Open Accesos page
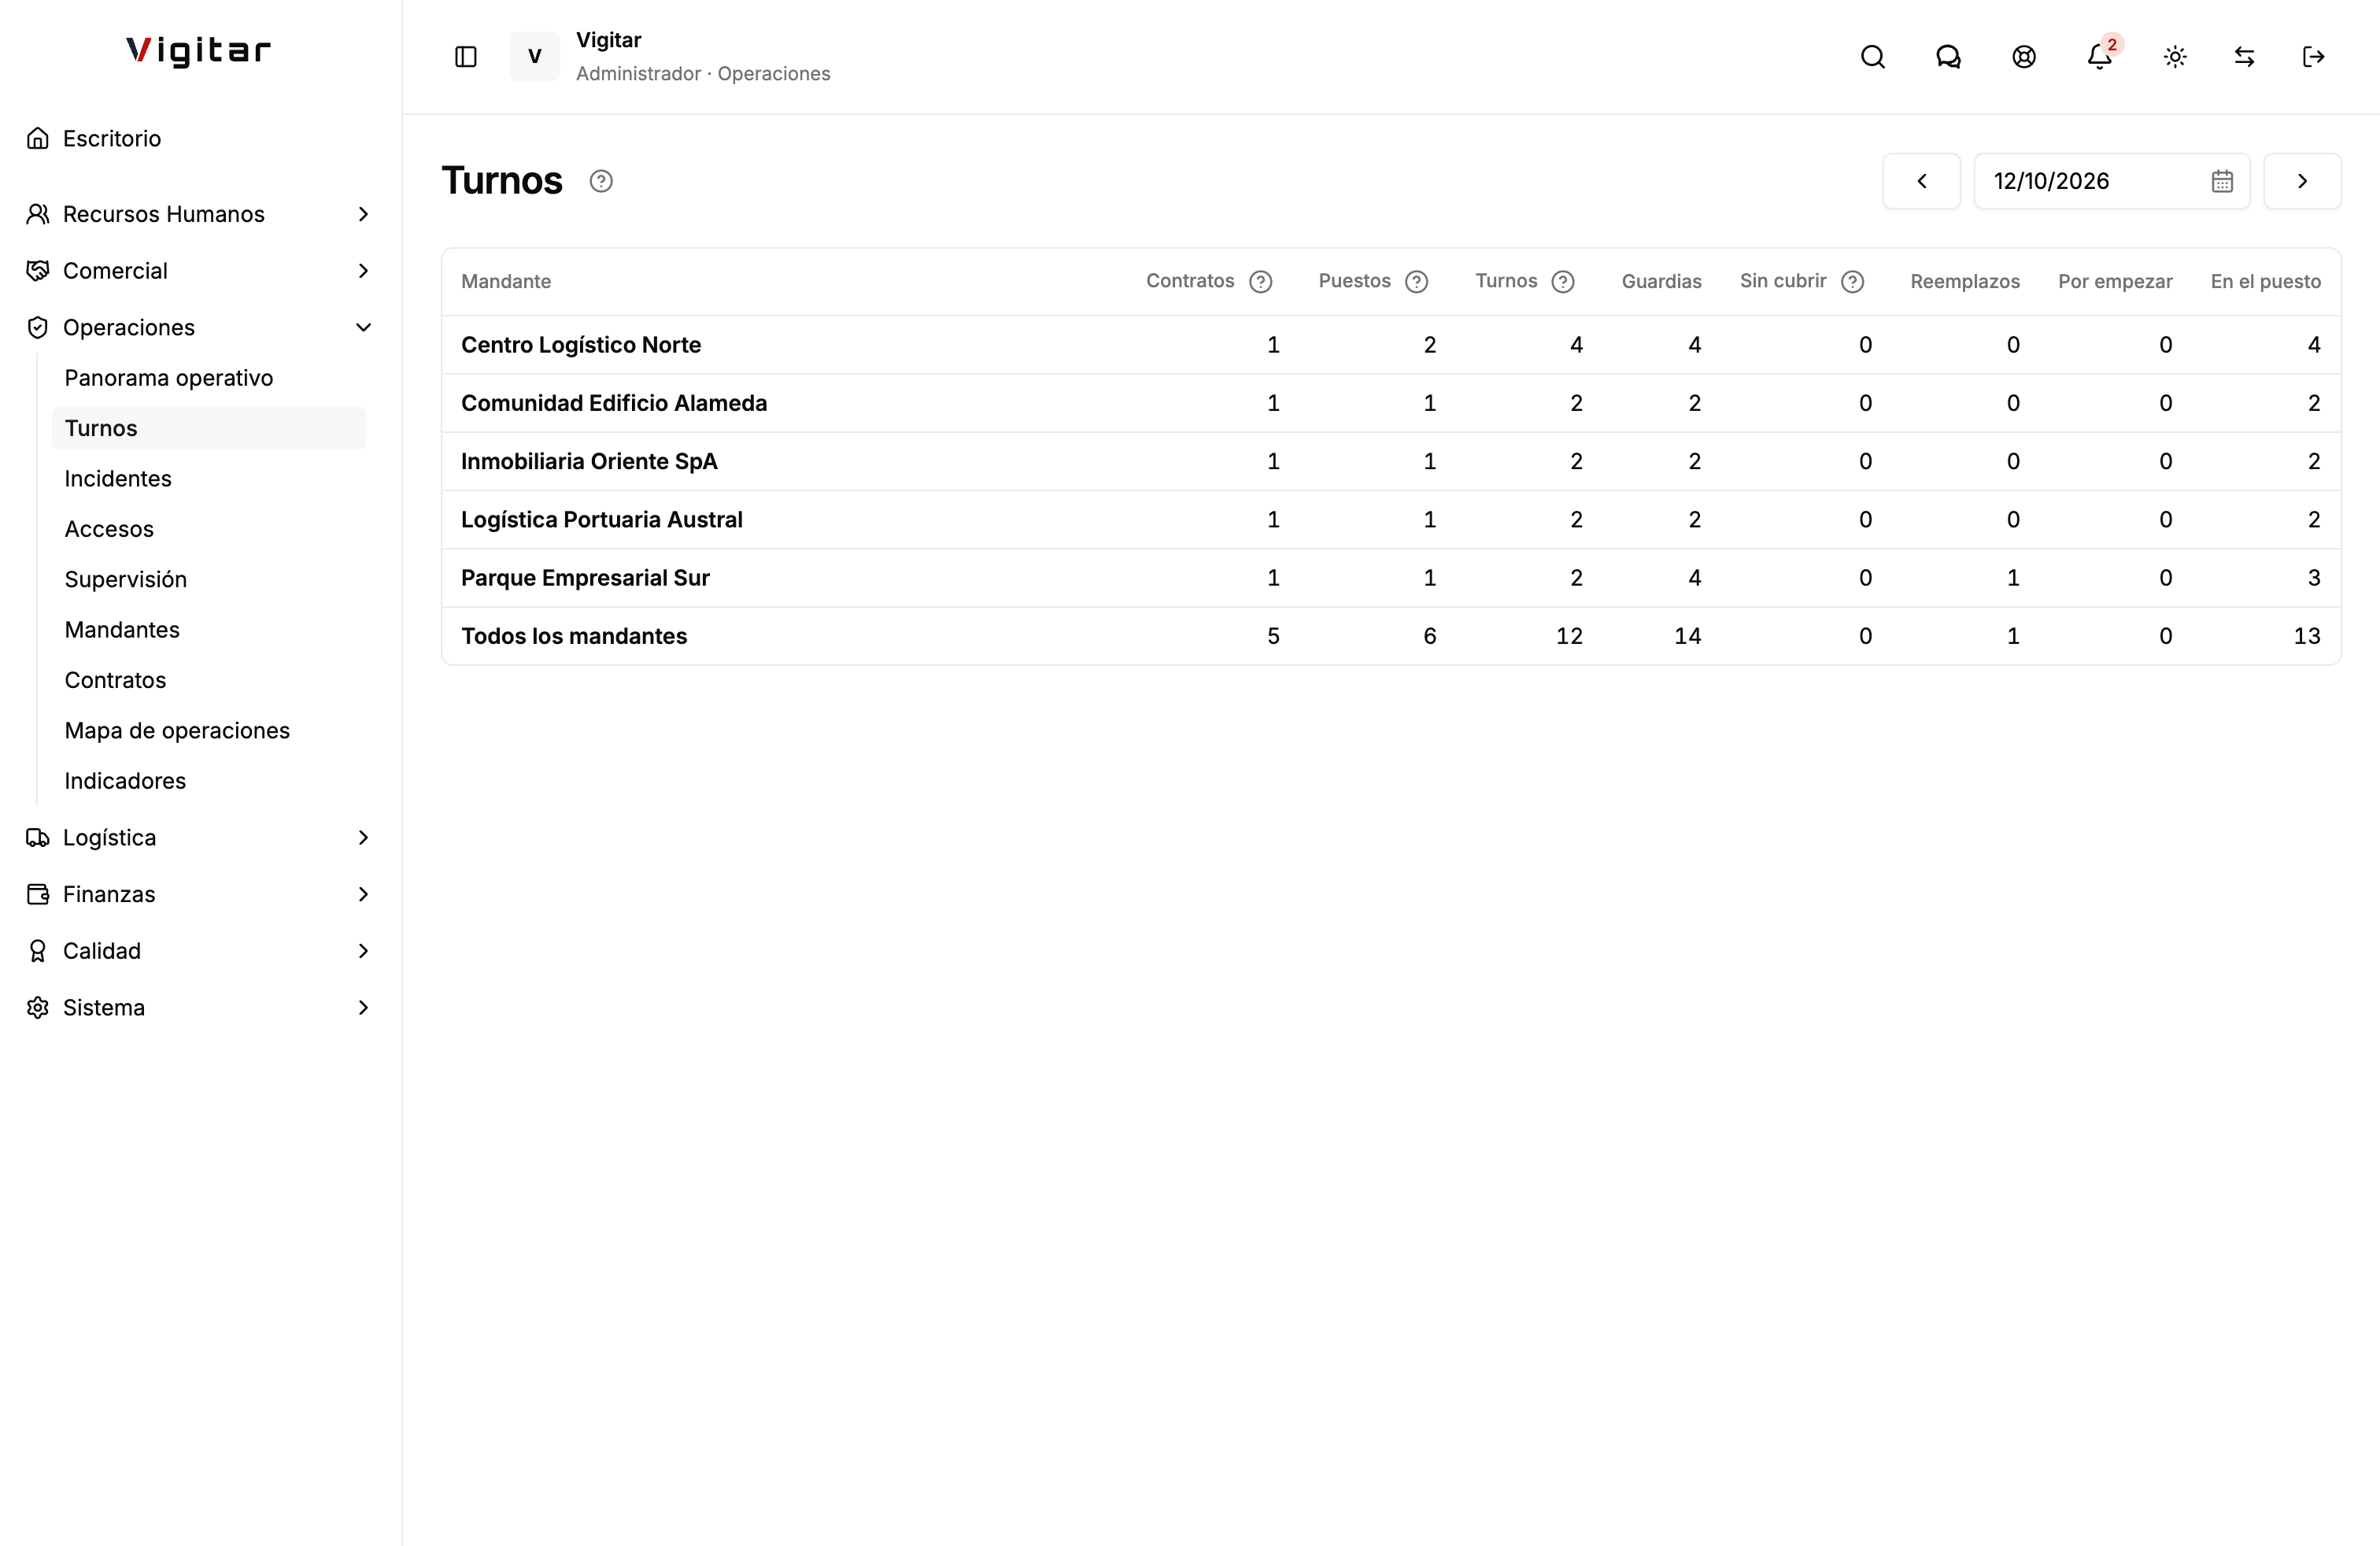The width and height of the screenshot is (2380, 1546). click(x=209, y=529)
